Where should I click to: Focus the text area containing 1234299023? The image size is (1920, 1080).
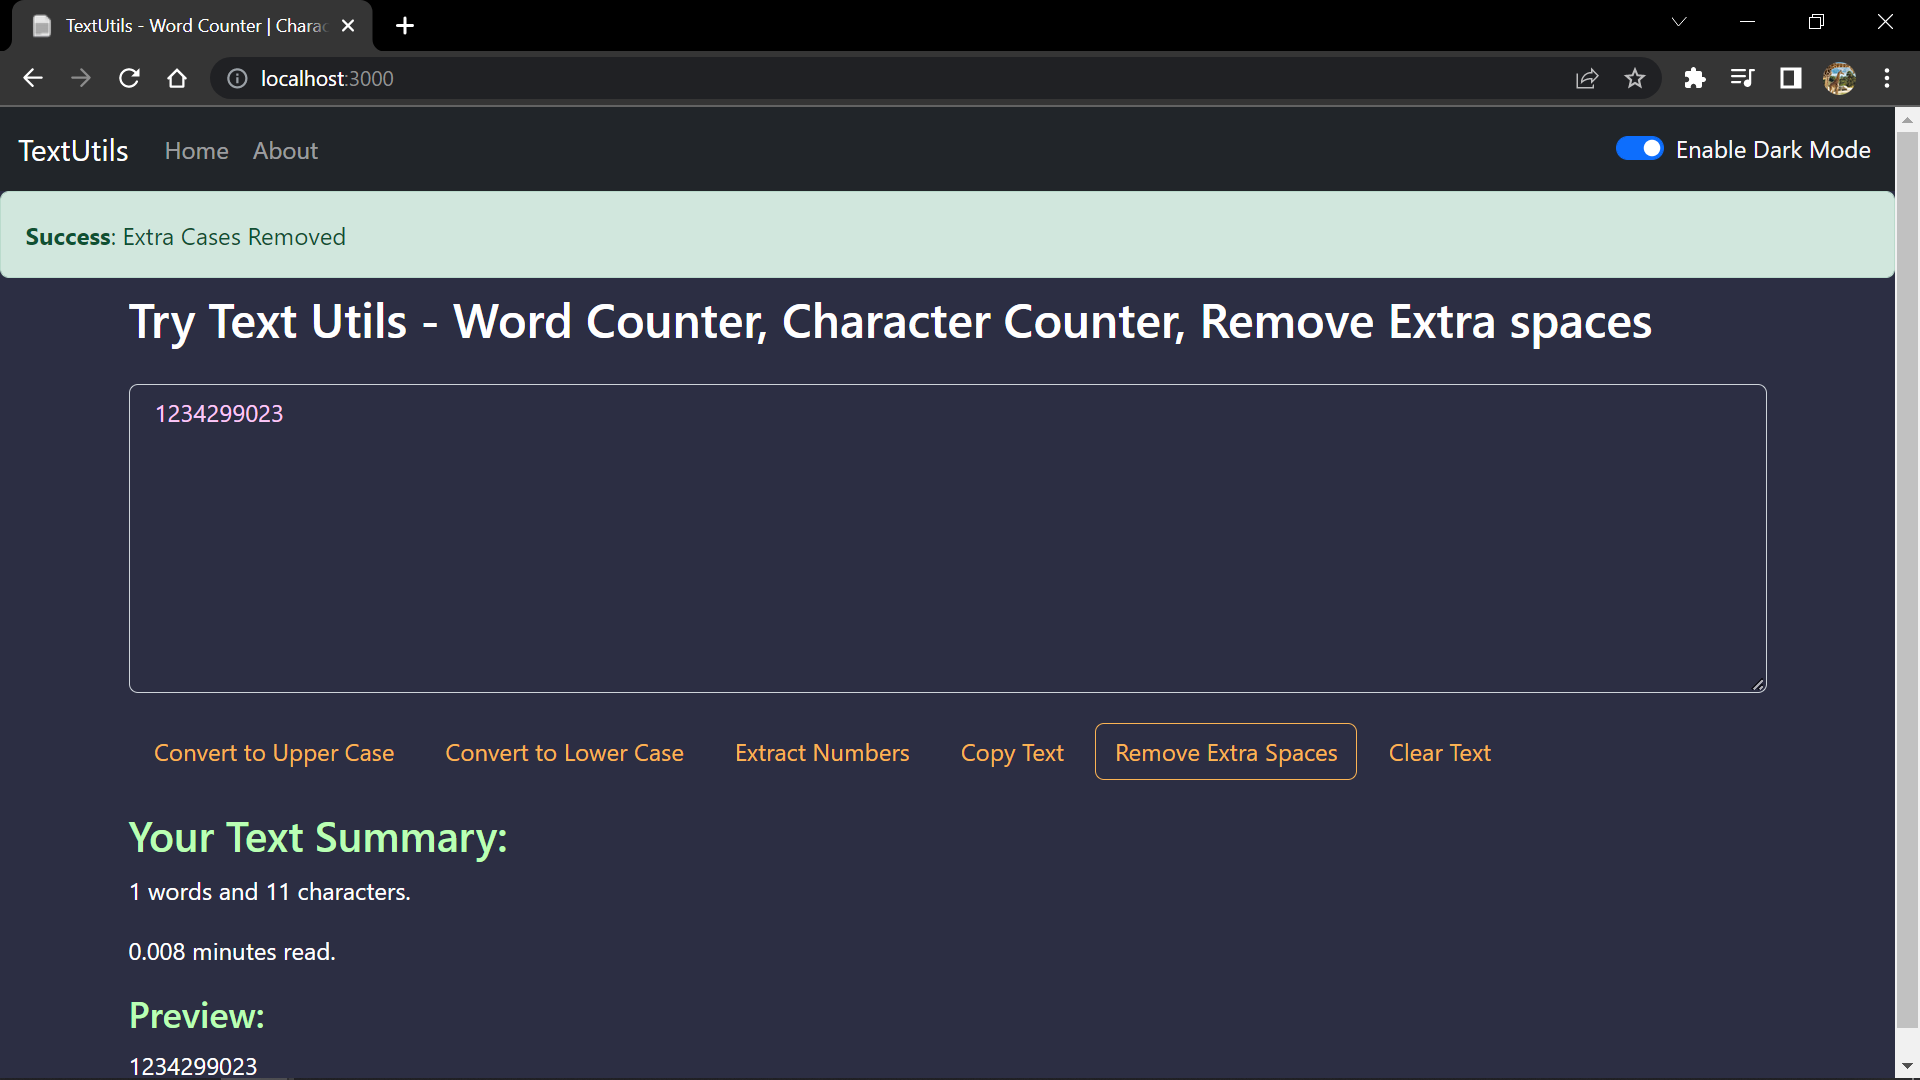click(x=947, y=538)
